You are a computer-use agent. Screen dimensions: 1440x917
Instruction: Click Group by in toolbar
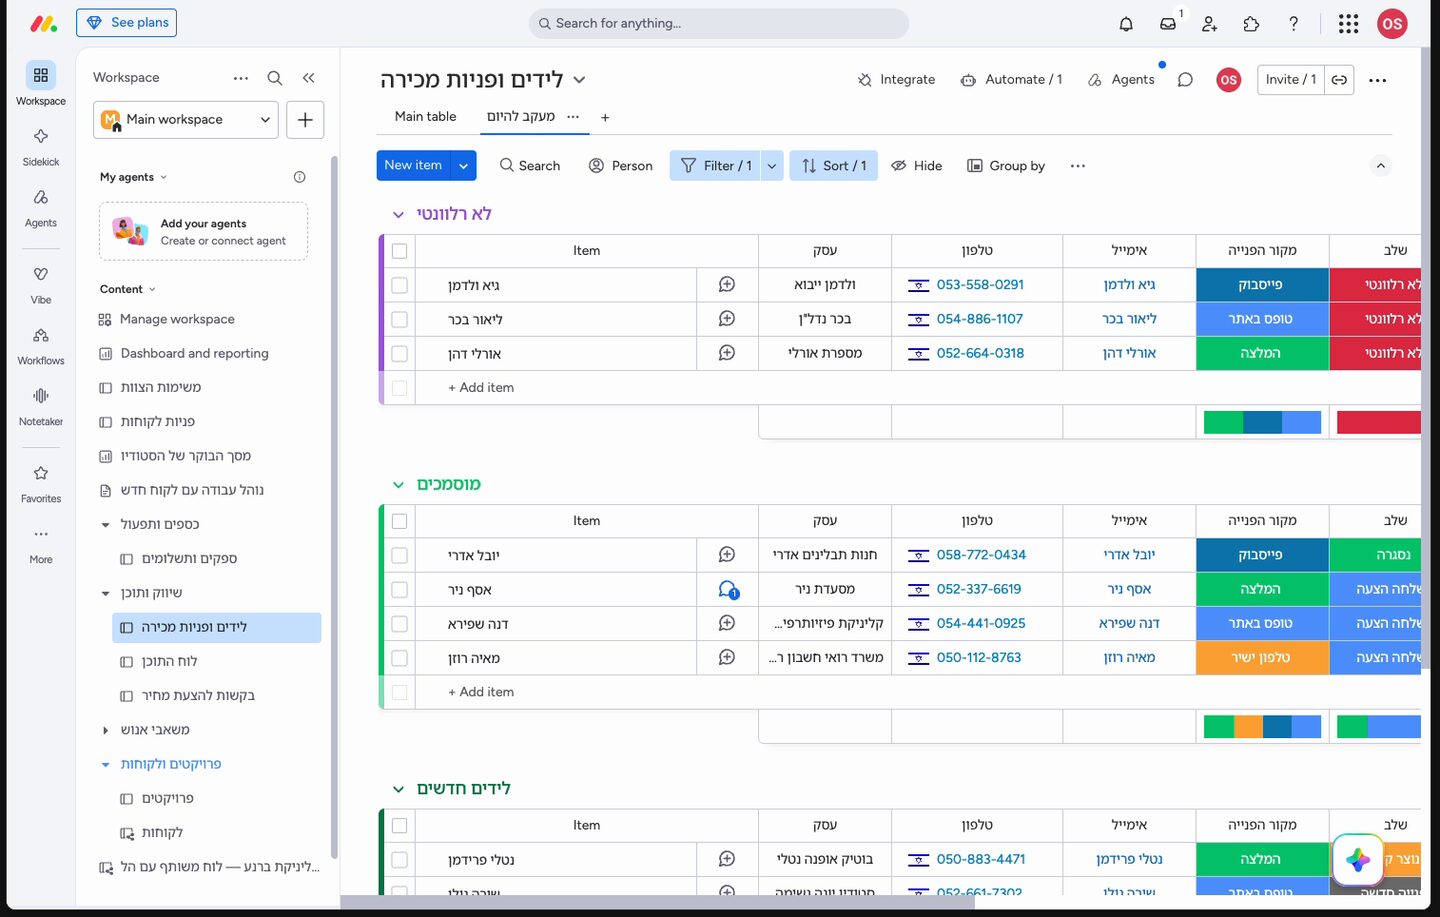tap(1006, 166)
